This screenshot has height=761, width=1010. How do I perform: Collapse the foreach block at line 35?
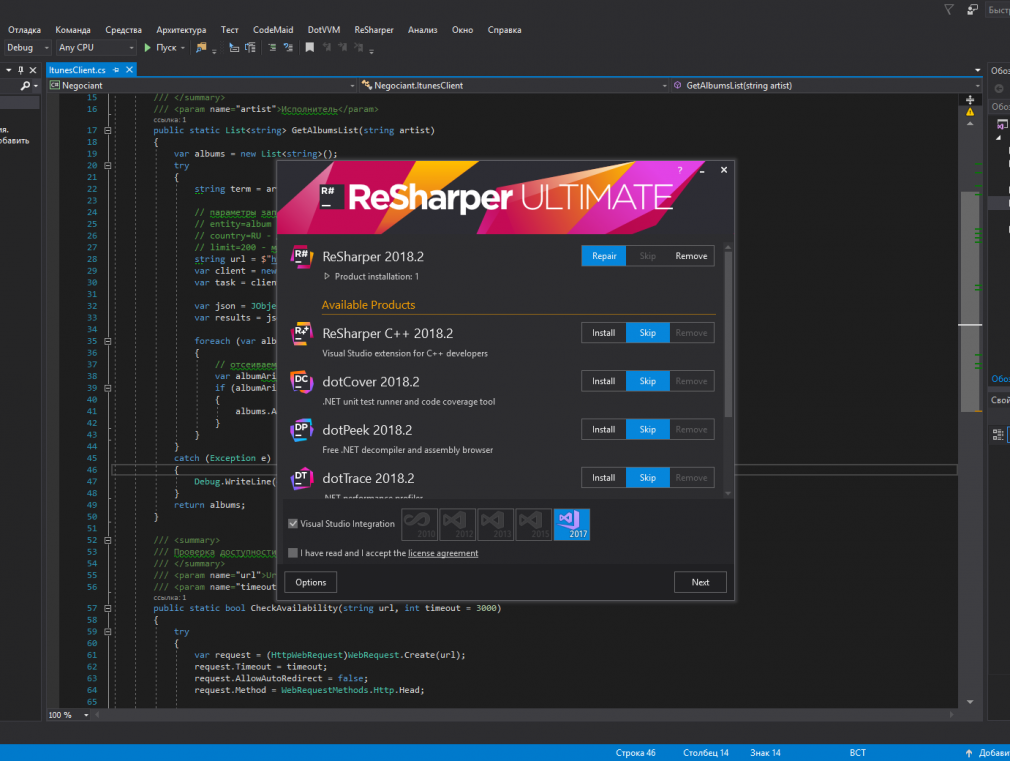click(108, 342)
